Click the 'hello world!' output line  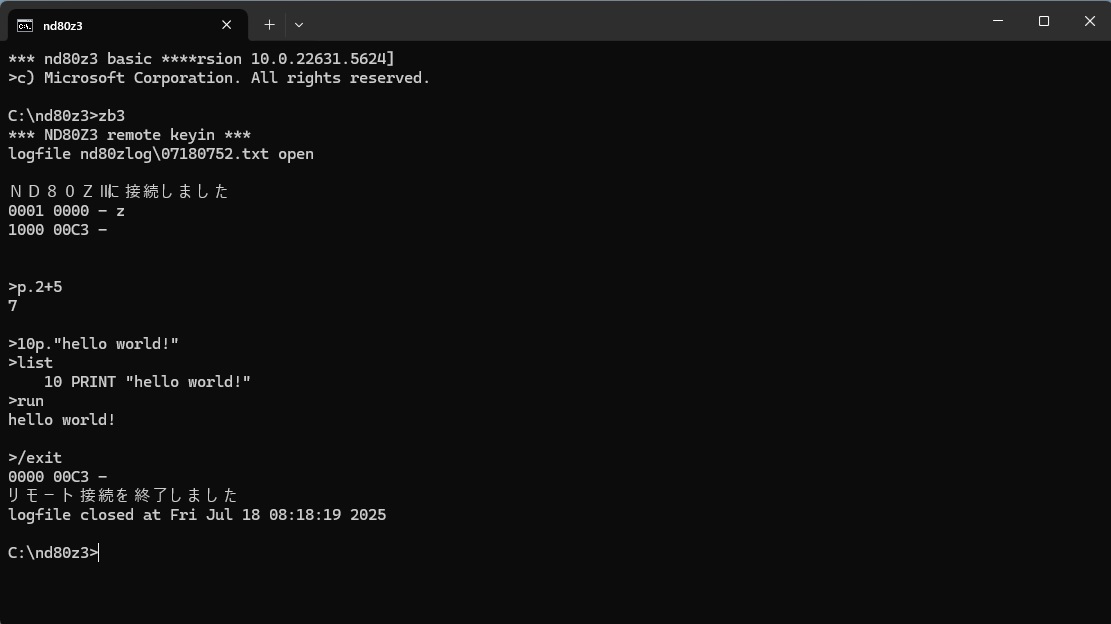tap(62, 420)
